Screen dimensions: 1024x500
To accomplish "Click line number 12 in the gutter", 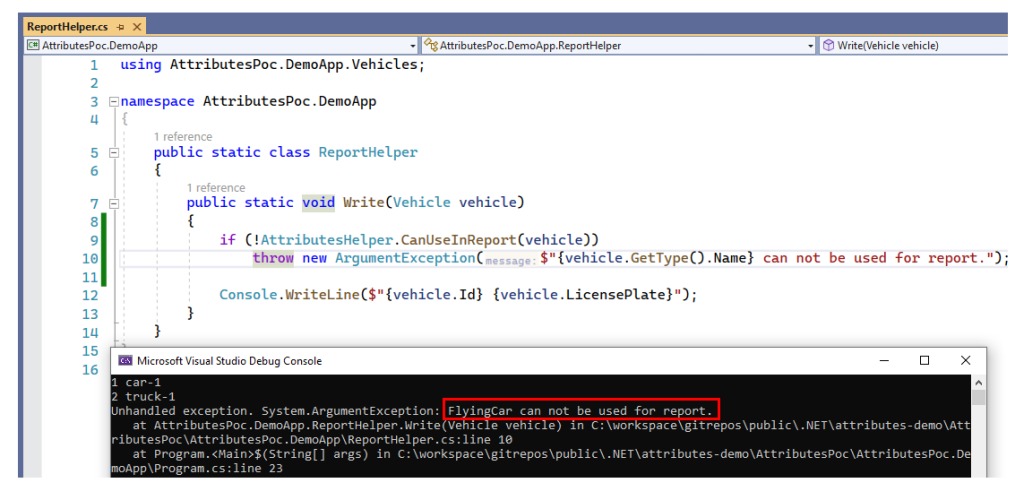I will [x=90, y=295].
